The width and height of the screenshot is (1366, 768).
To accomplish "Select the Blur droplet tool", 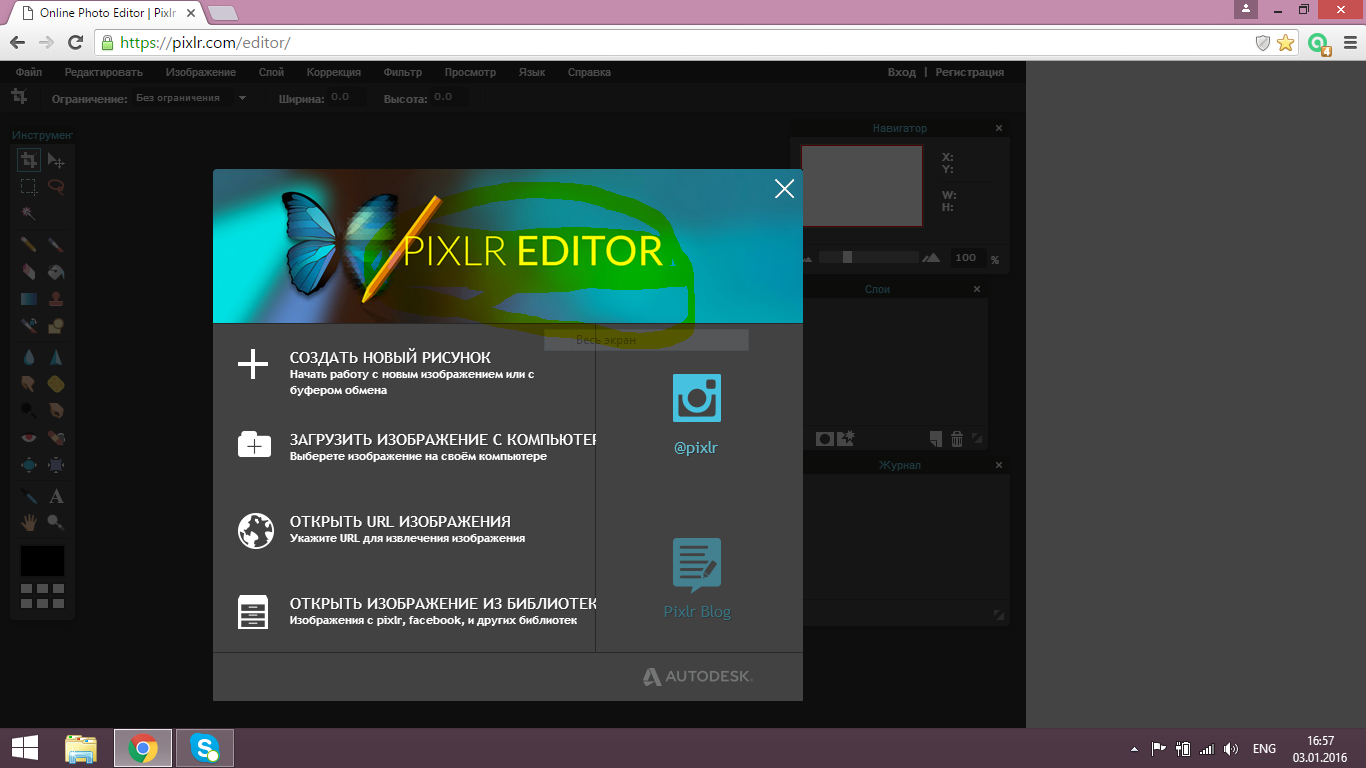I will [x=29, y=356].
